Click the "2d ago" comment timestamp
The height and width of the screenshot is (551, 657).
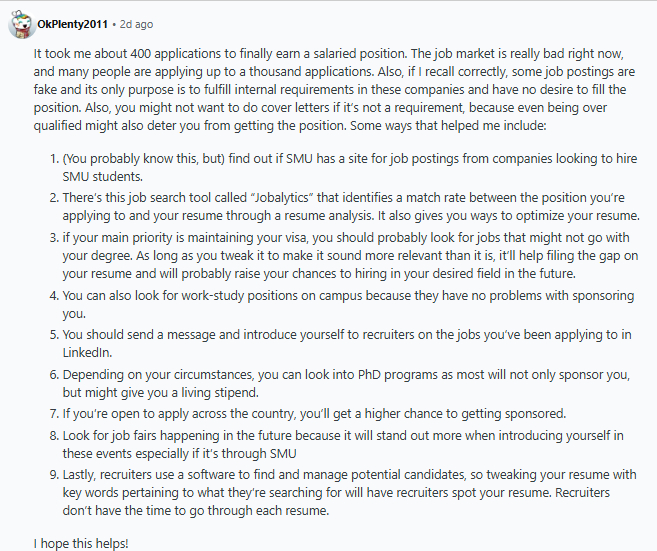pos(136,24)
